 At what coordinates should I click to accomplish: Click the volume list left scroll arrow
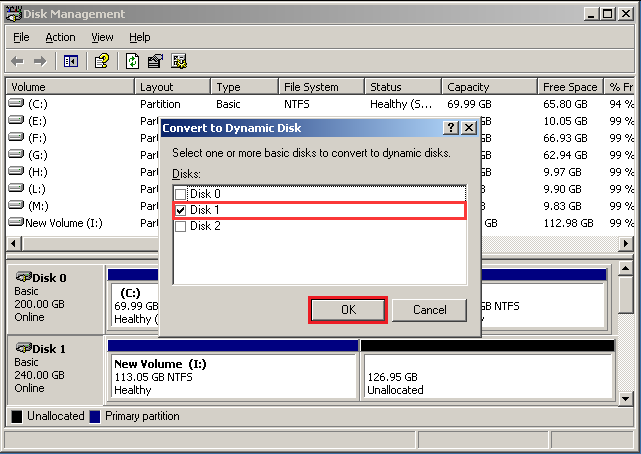(x=13, y=244)
